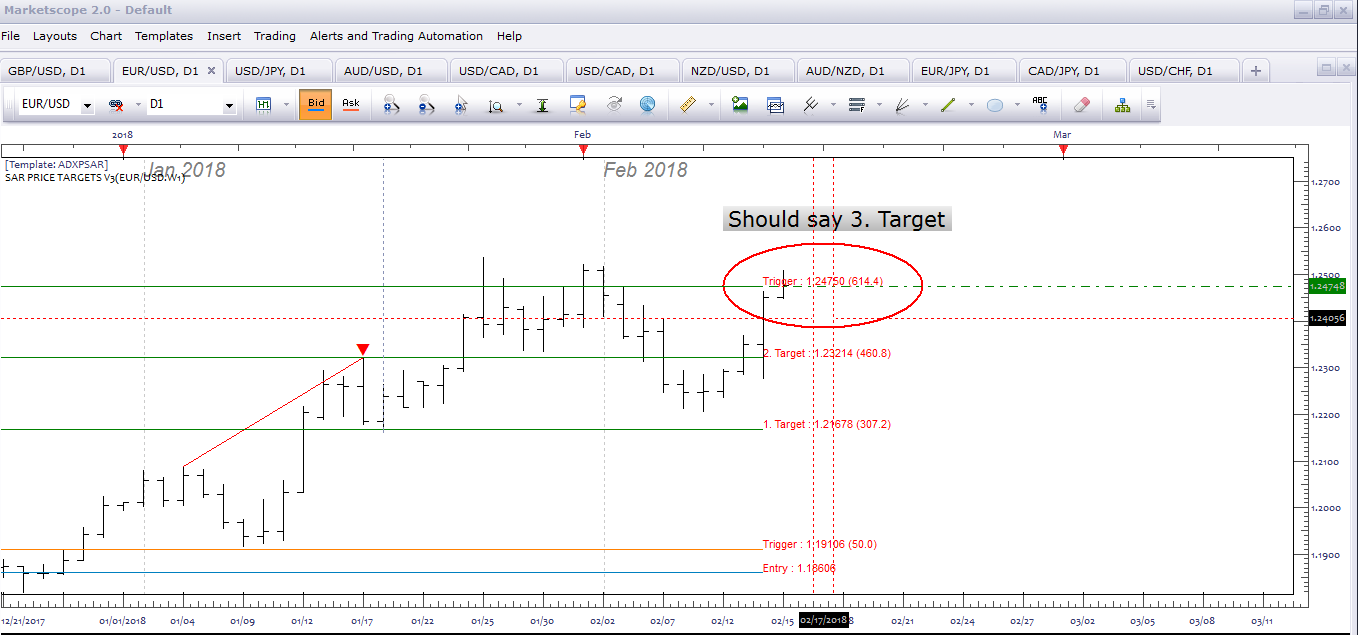The image size is (1358, 635).
Task: Click the '1. Target : 1.21678 (307.2)' label
Action: point(826,424)
